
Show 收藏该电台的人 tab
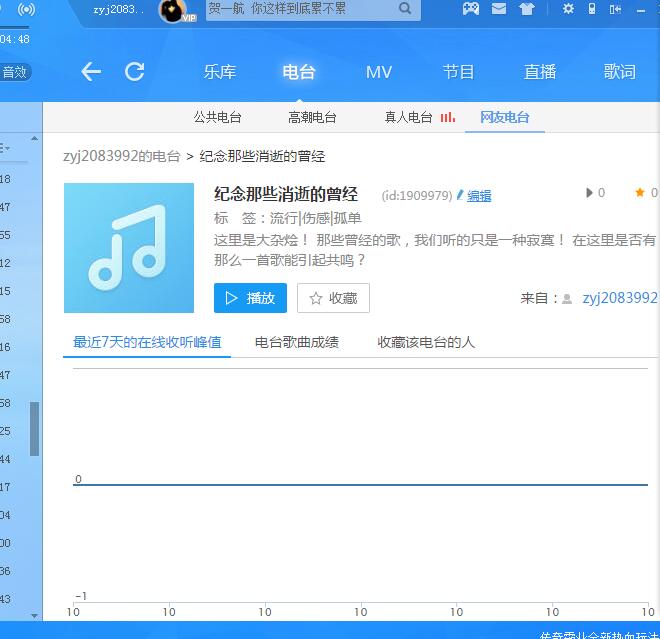click(x=426, y=342)
